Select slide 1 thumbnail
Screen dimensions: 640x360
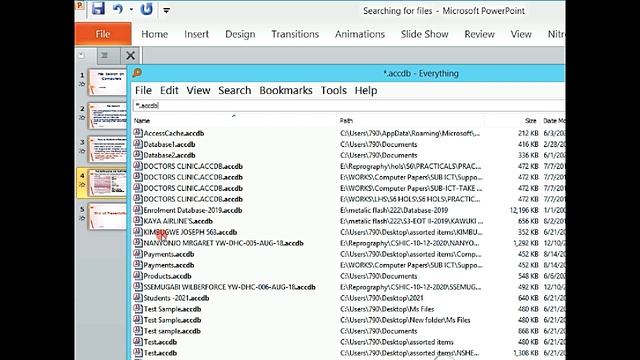pyautogui.click(x=107, y=82)
